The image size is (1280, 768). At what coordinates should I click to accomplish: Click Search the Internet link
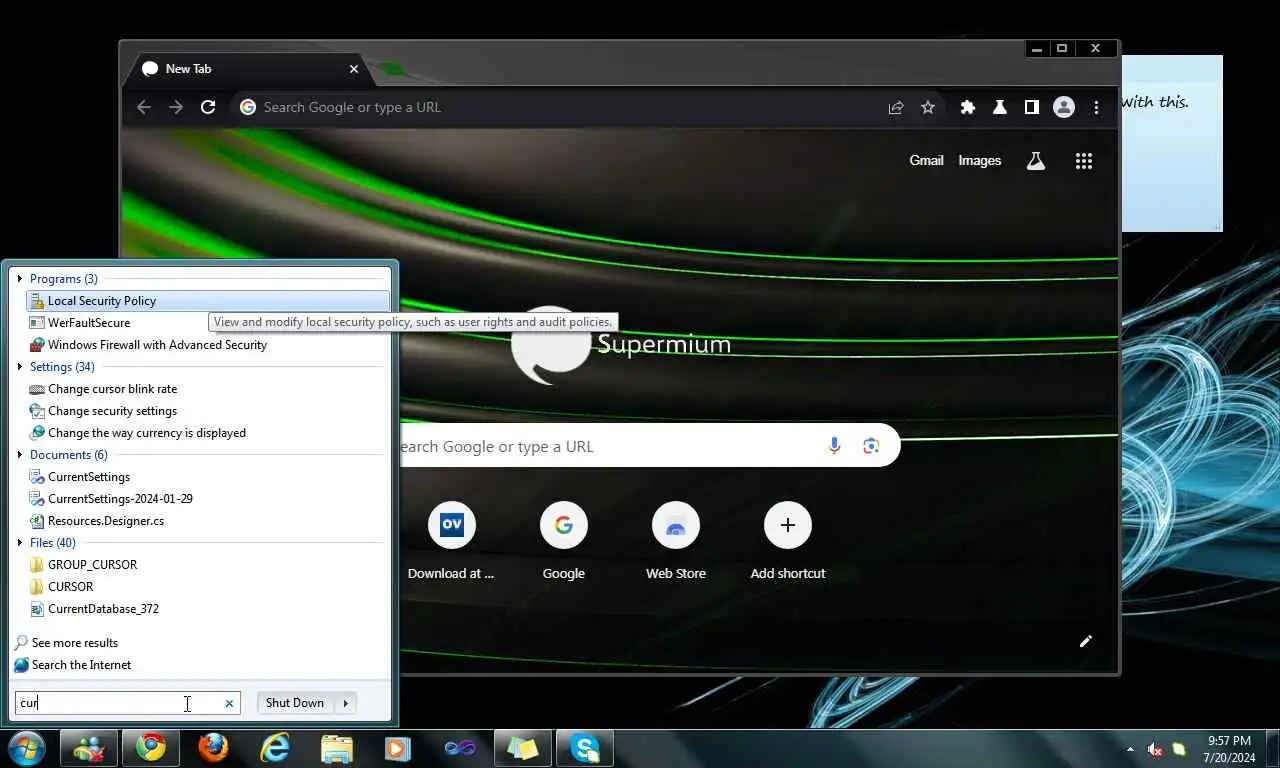click(73, 665)
